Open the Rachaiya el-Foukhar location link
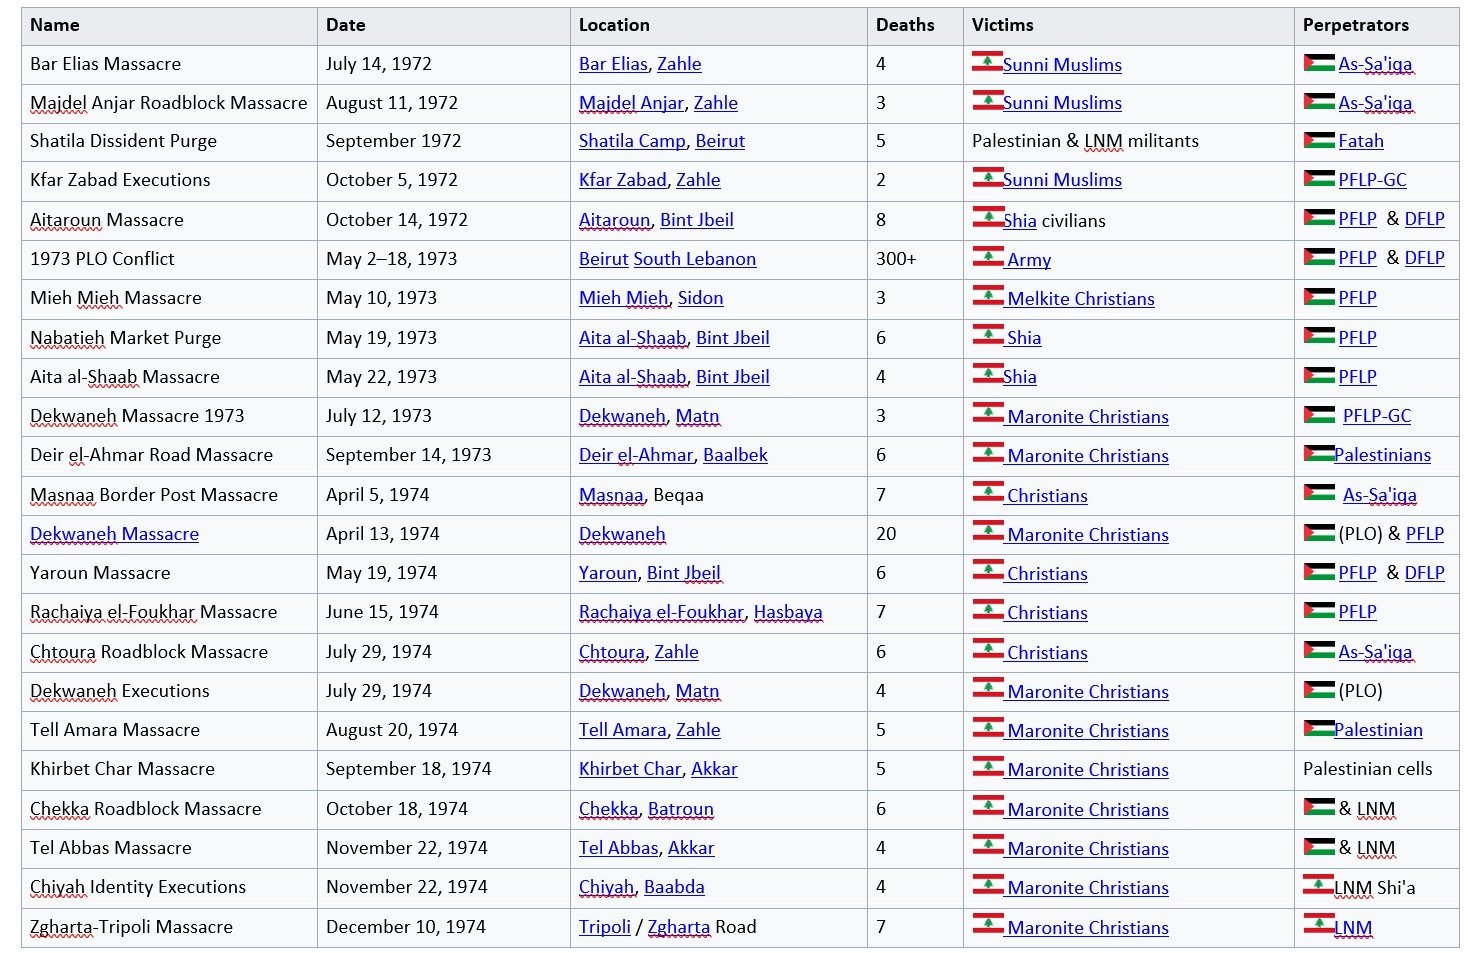The width and height of the screenshot is (1468, 953). click(661, 612)
